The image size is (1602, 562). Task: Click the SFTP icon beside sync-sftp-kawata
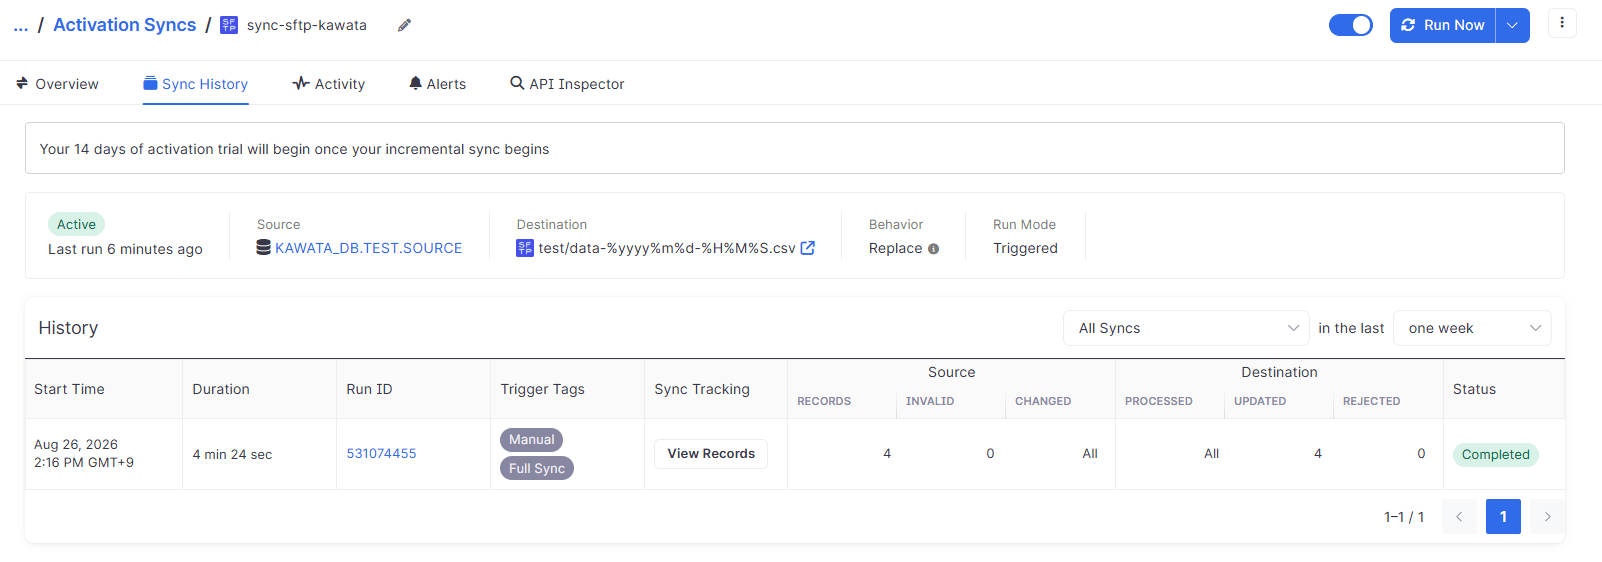coord(229,25)
